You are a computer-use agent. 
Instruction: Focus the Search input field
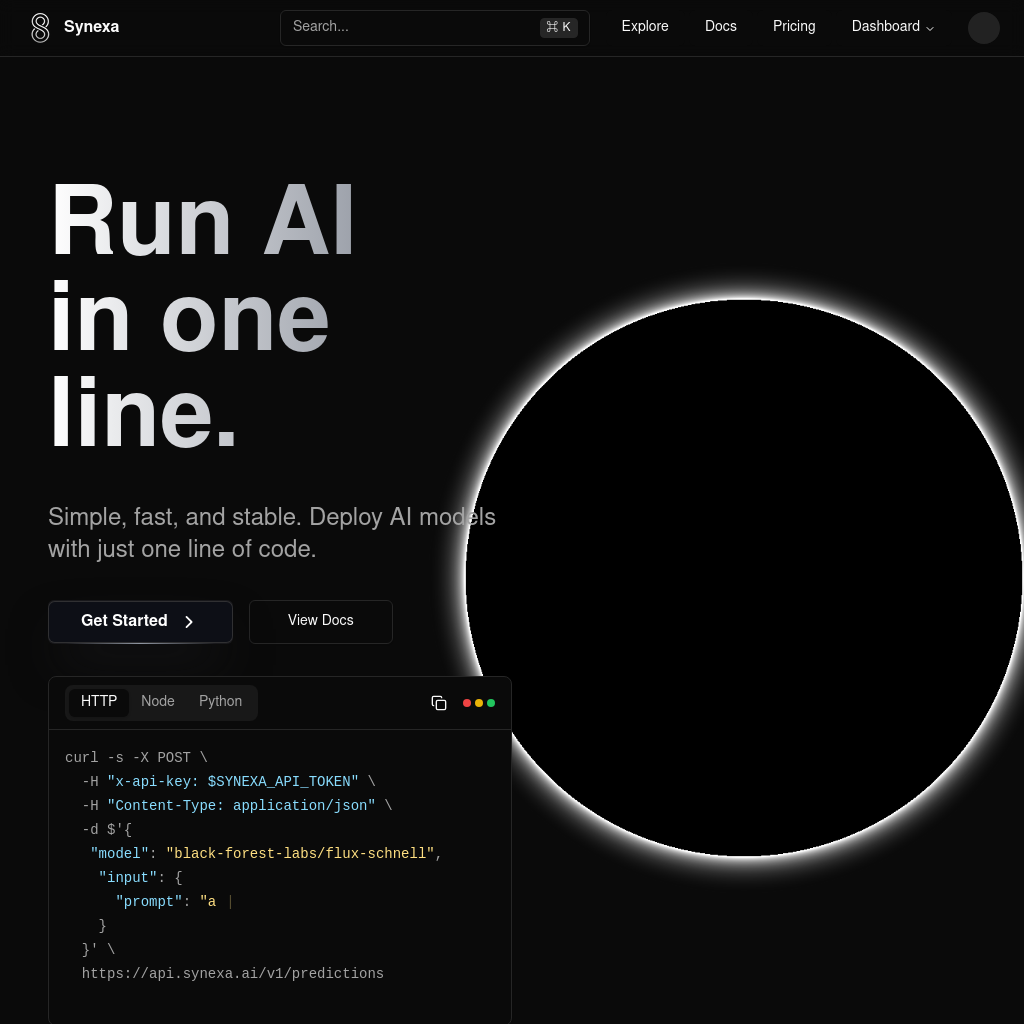pos(410,27)
